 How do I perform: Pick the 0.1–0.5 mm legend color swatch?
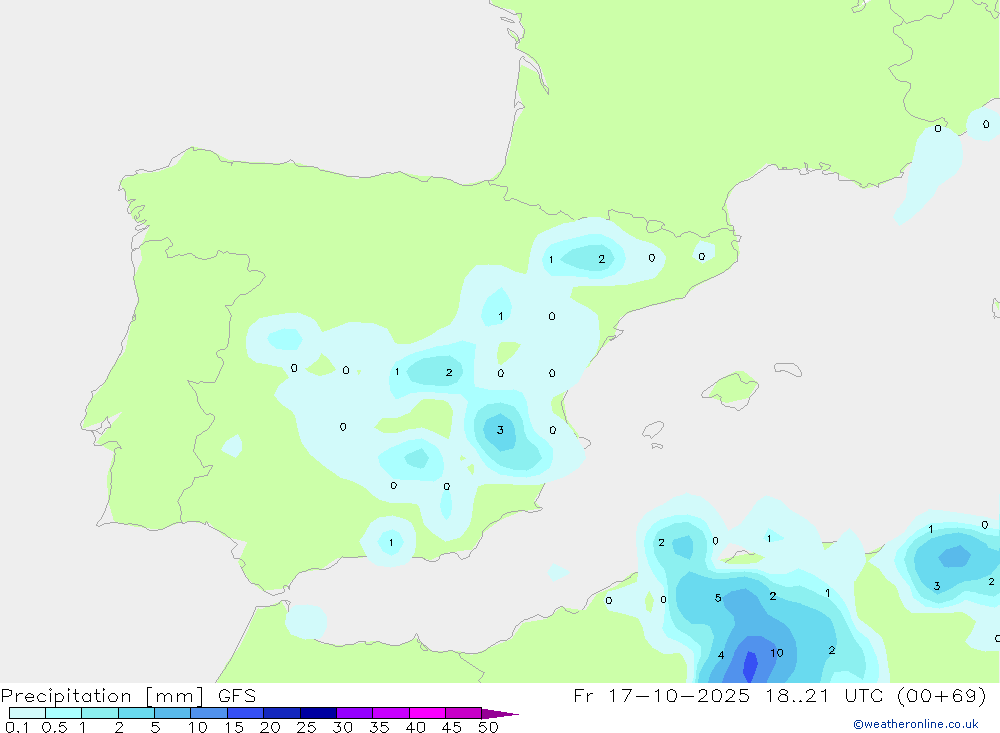click(27, 713)
